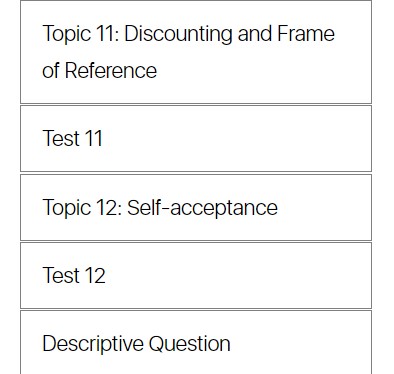The width and height of the screenshot is (394, 374).
Task: Select the Descriptive Question list row
Action: (196, 342)
